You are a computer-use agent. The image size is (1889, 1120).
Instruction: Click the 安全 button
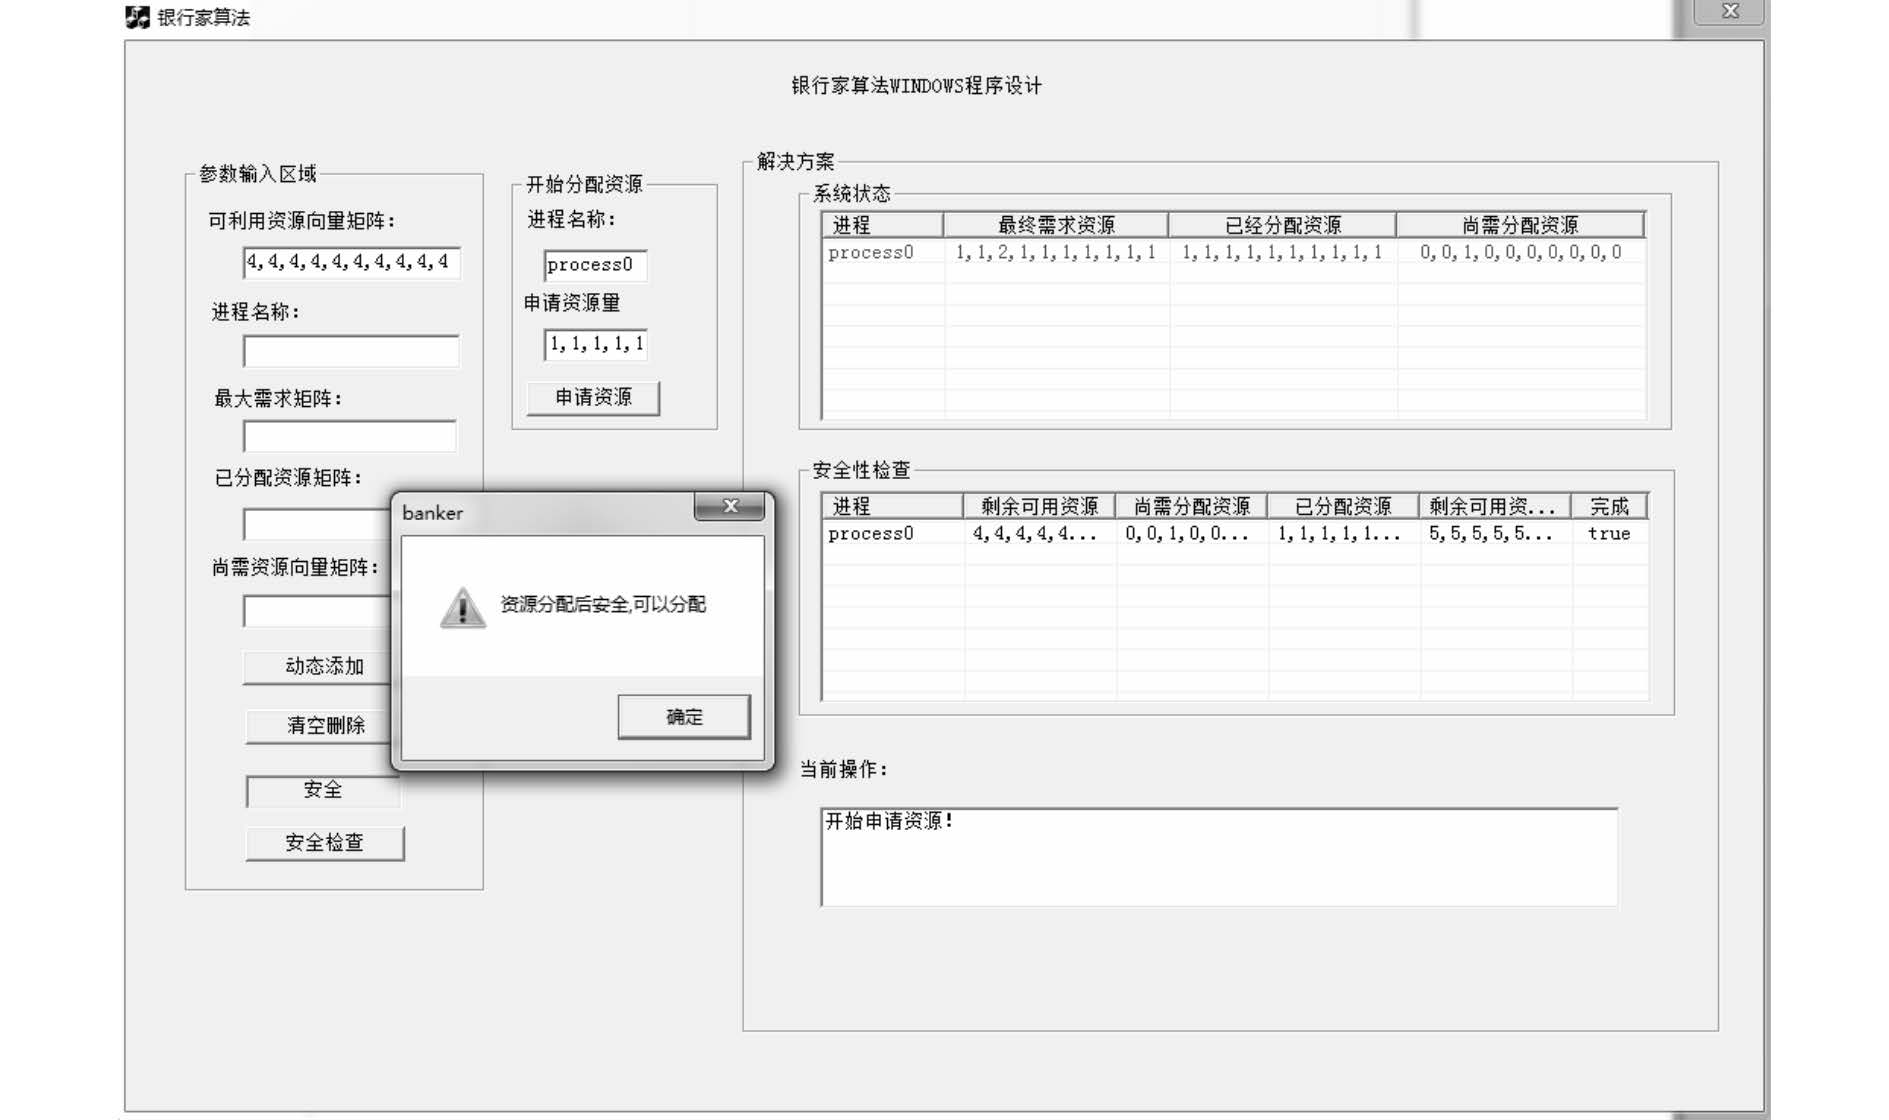tap(322, 790)
